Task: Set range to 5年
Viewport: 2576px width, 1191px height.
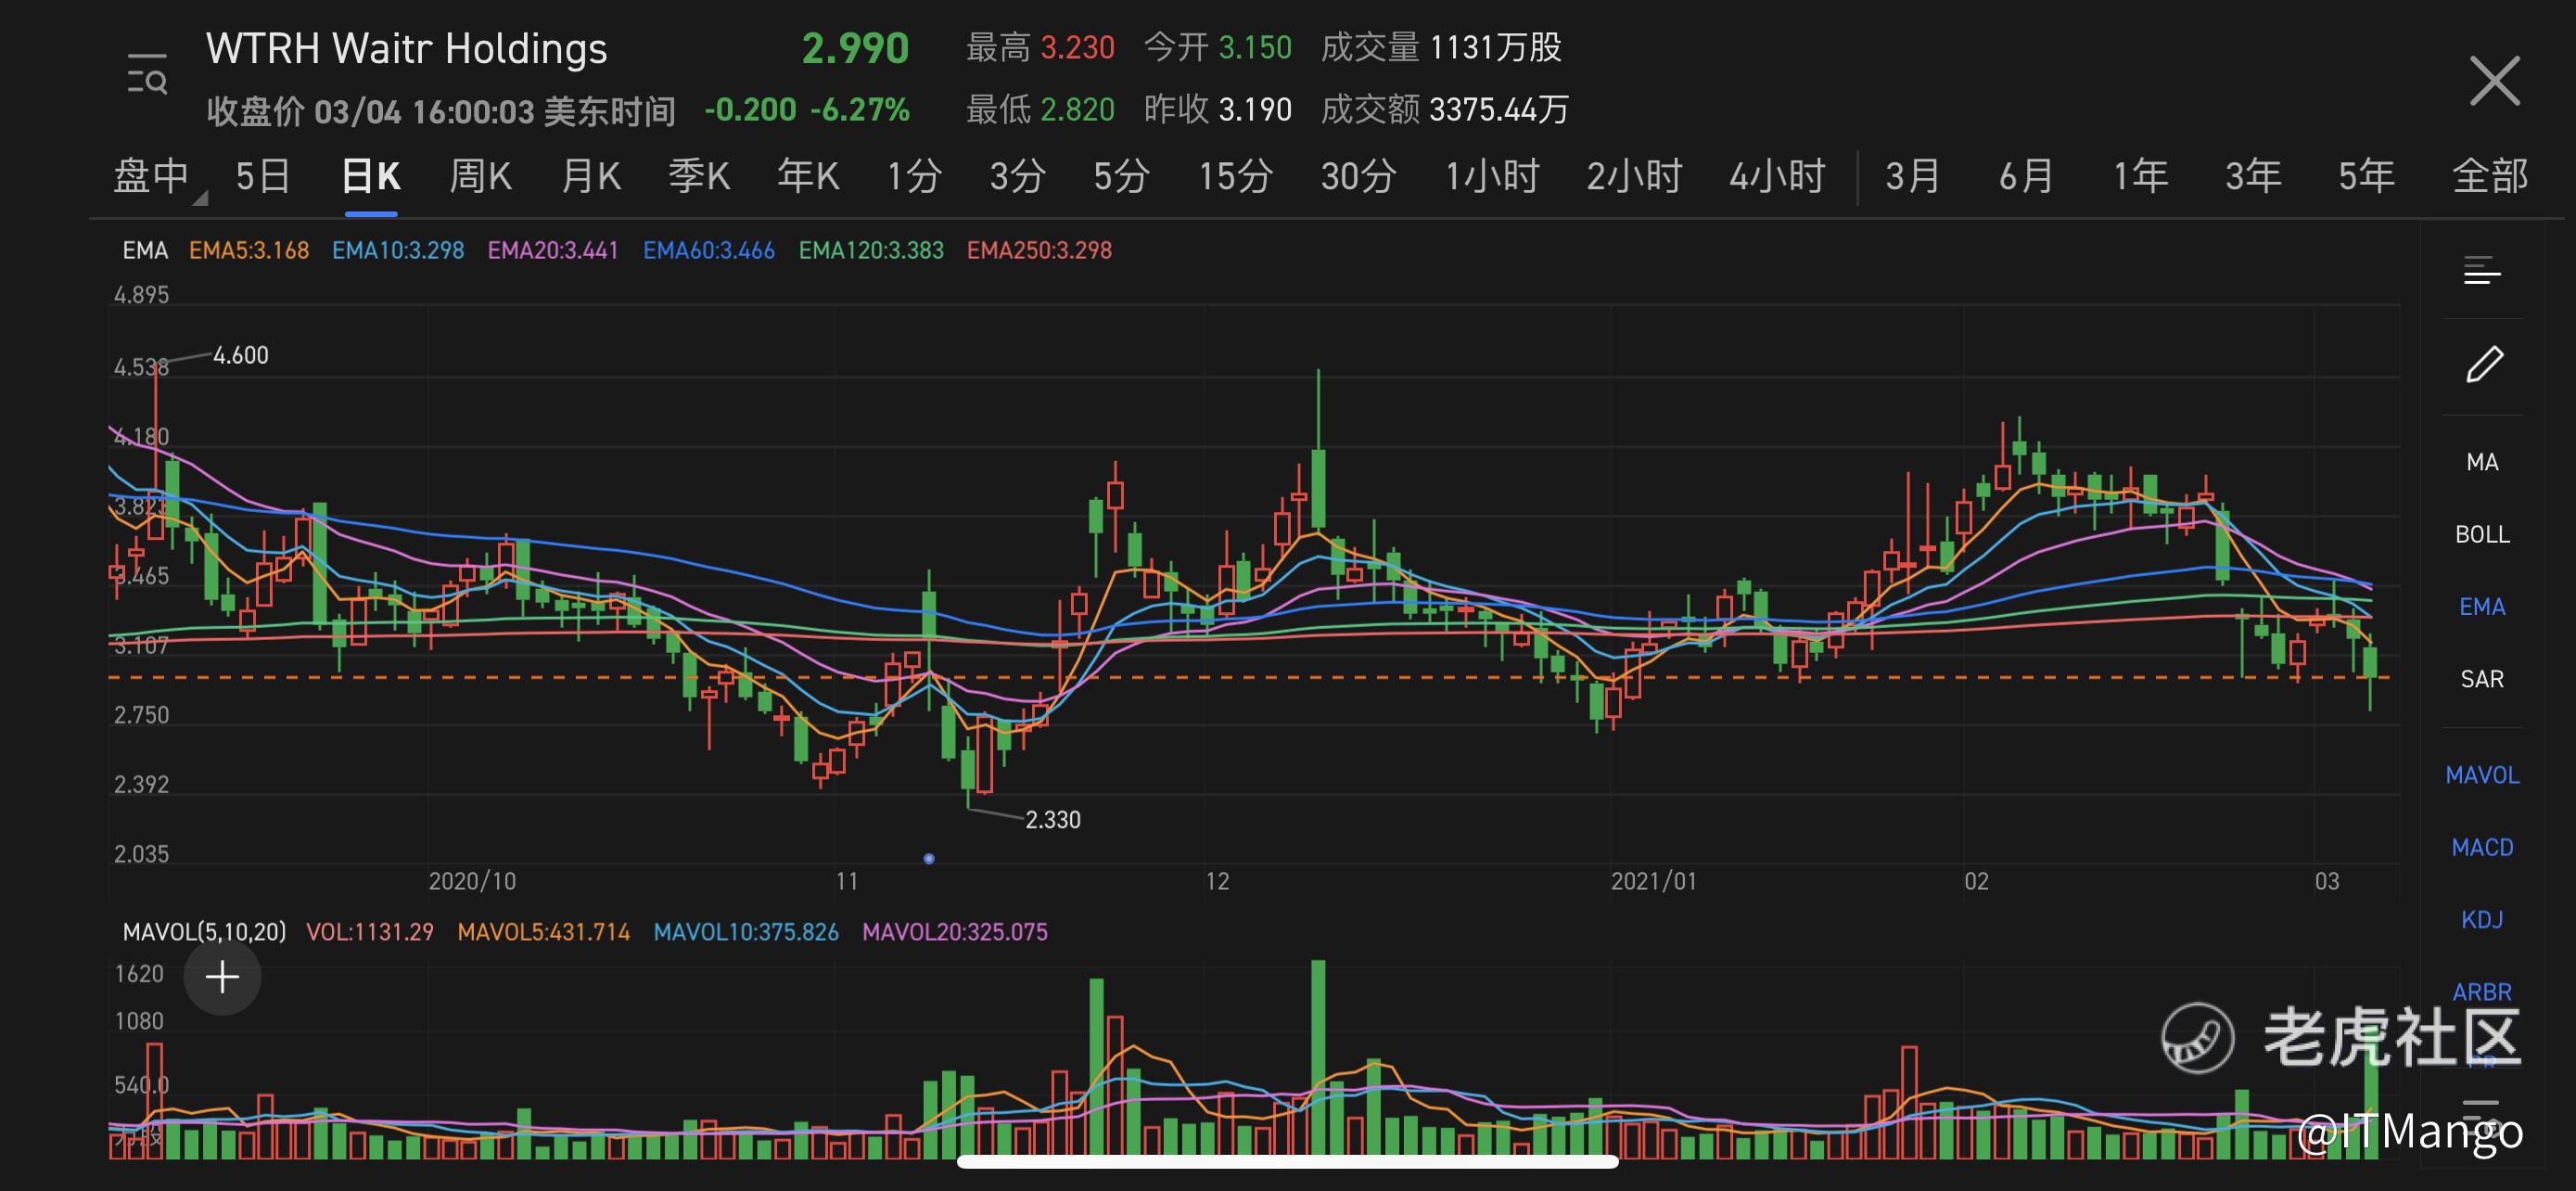Action: click(x=2366, y=177)
